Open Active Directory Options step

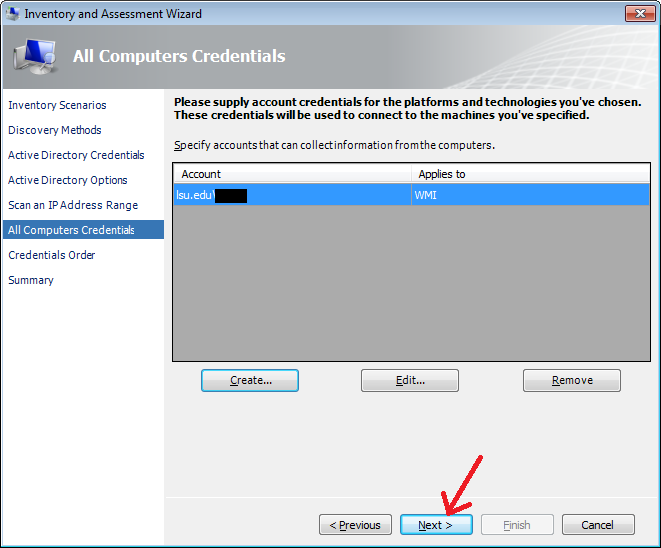click(x=68, y=180)
